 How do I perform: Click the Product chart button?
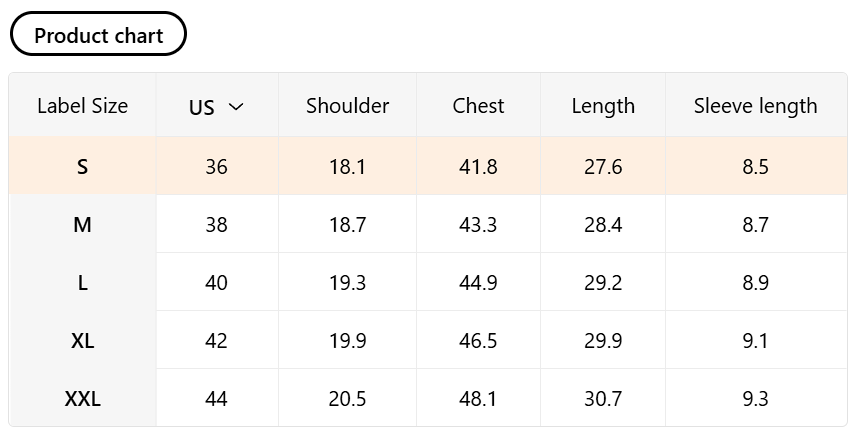click(98, 35)
